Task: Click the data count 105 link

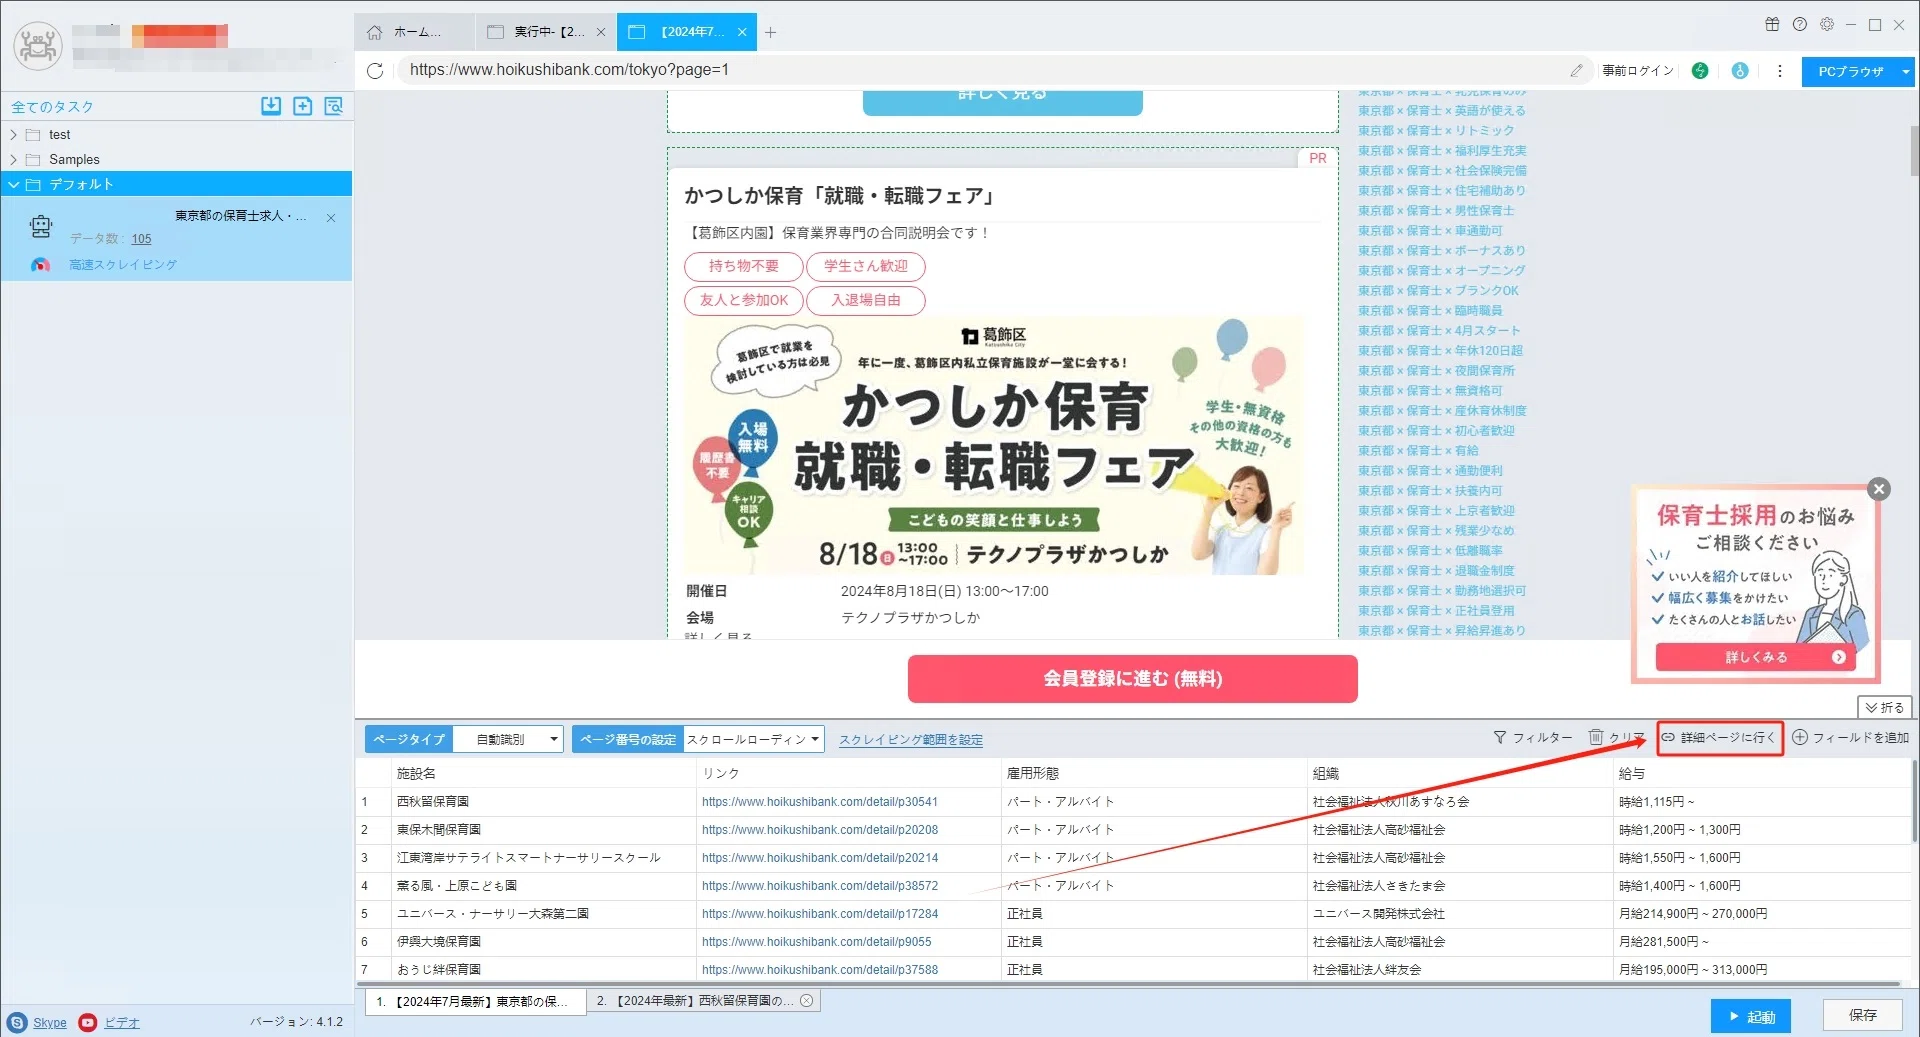Action: coord(141,239)
